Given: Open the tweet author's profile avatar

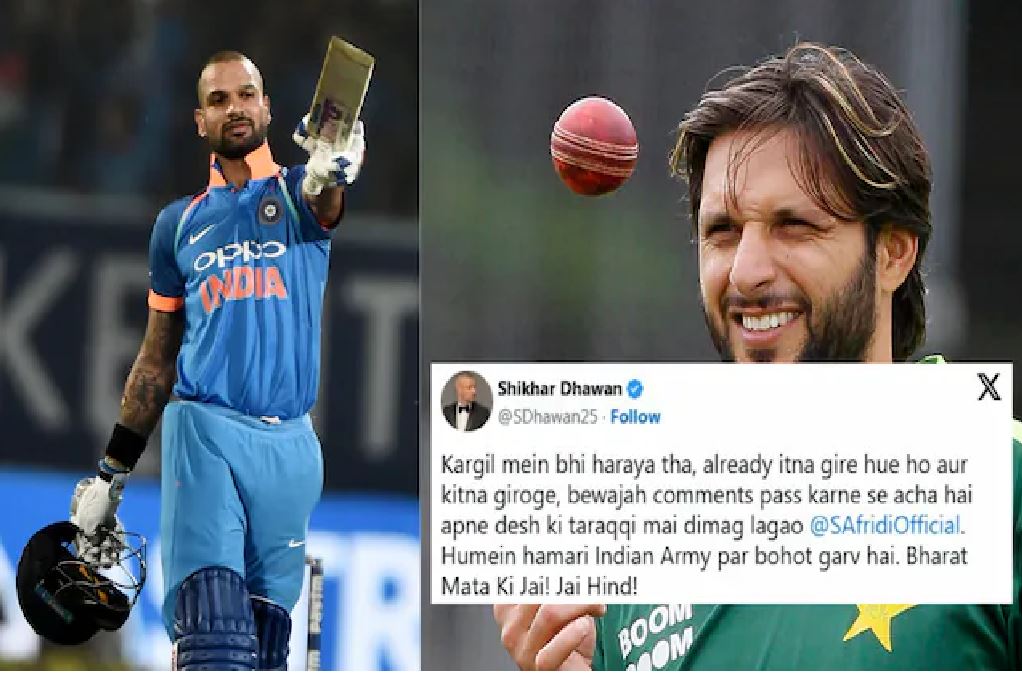Looking at the screenshot, I should pyautogui.click(x=466, y=401).
